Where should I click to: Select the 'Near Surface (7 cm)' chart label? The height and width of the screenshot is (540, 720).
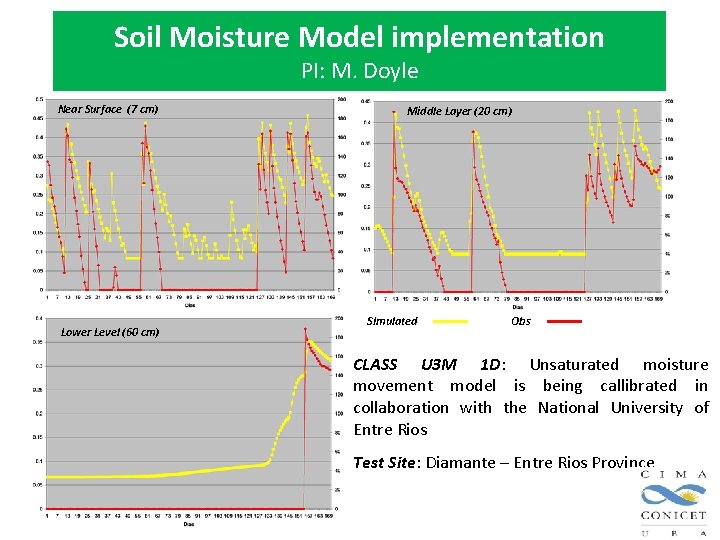click(108, 109)
